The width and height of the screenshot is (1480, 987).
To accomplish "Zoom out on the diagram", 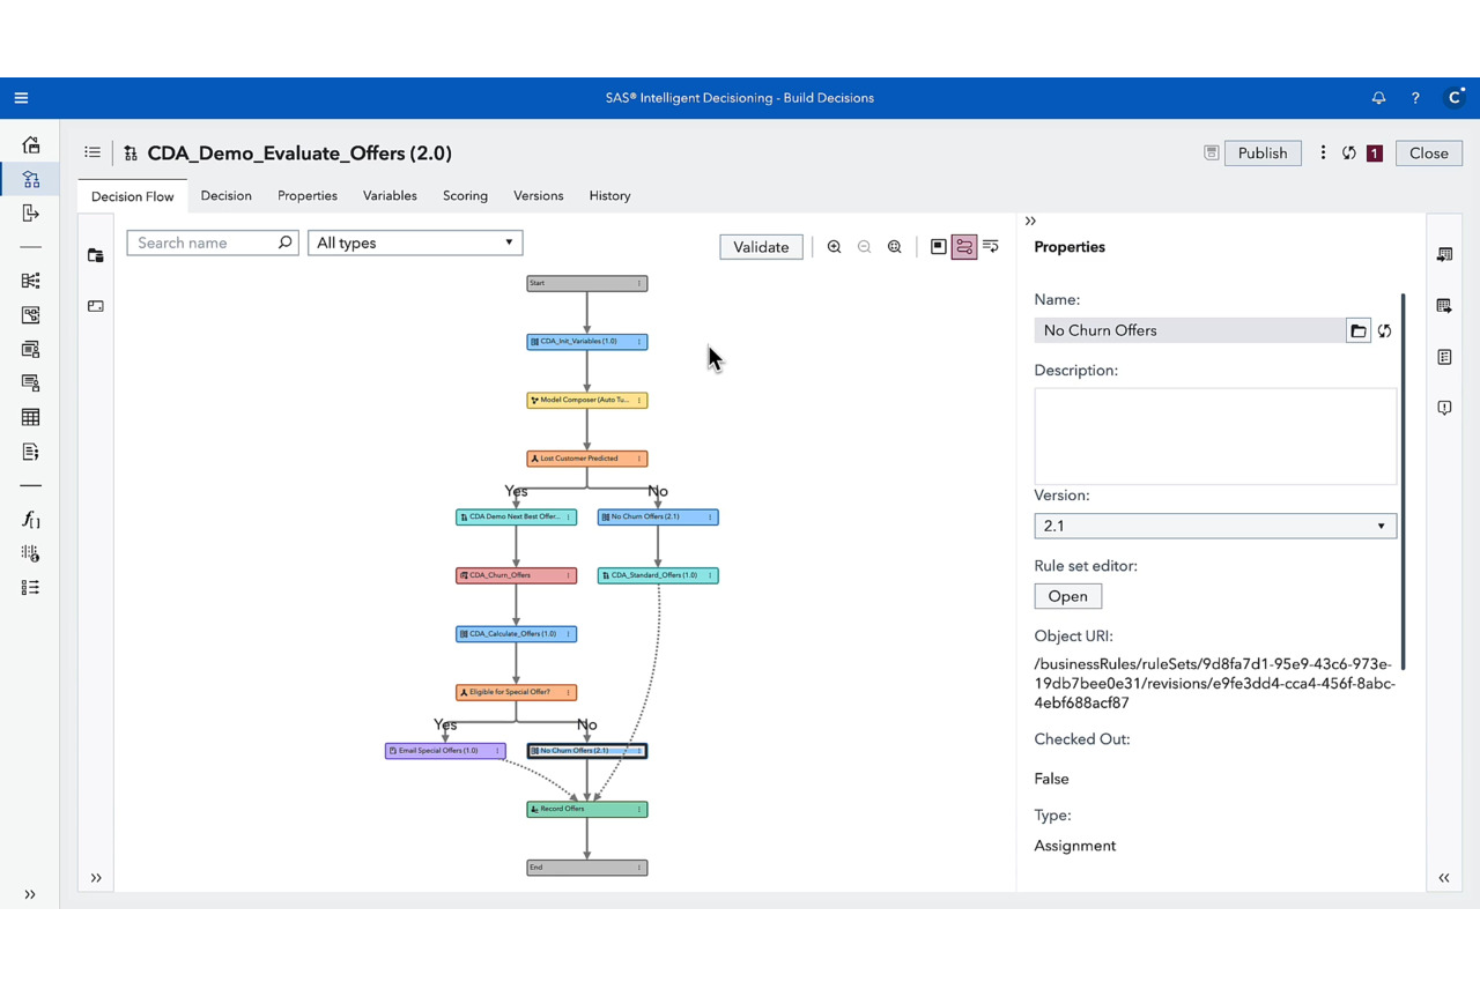I will (x=864, y=247).
